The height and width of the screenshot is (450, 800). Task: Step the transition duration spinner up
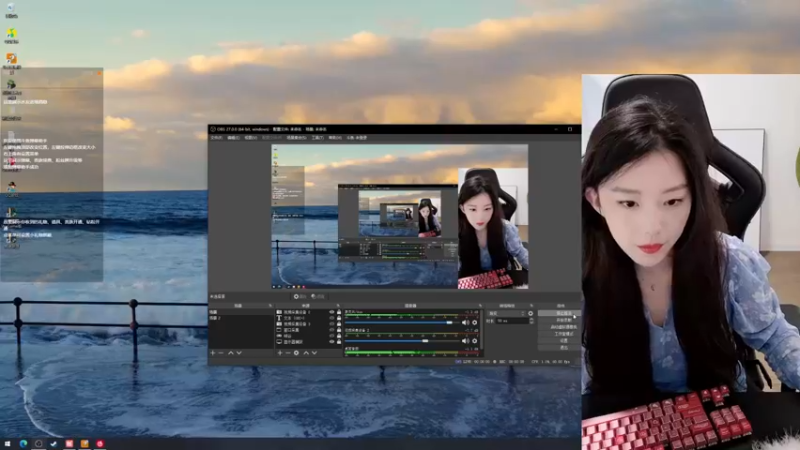pos(531,319)
